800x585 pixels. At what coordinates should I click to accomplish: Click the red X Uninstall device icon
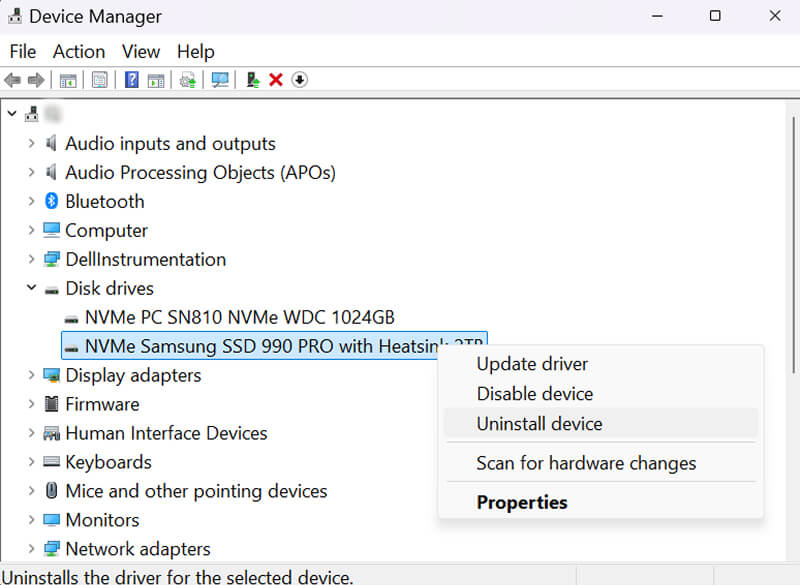pos(276,80)
